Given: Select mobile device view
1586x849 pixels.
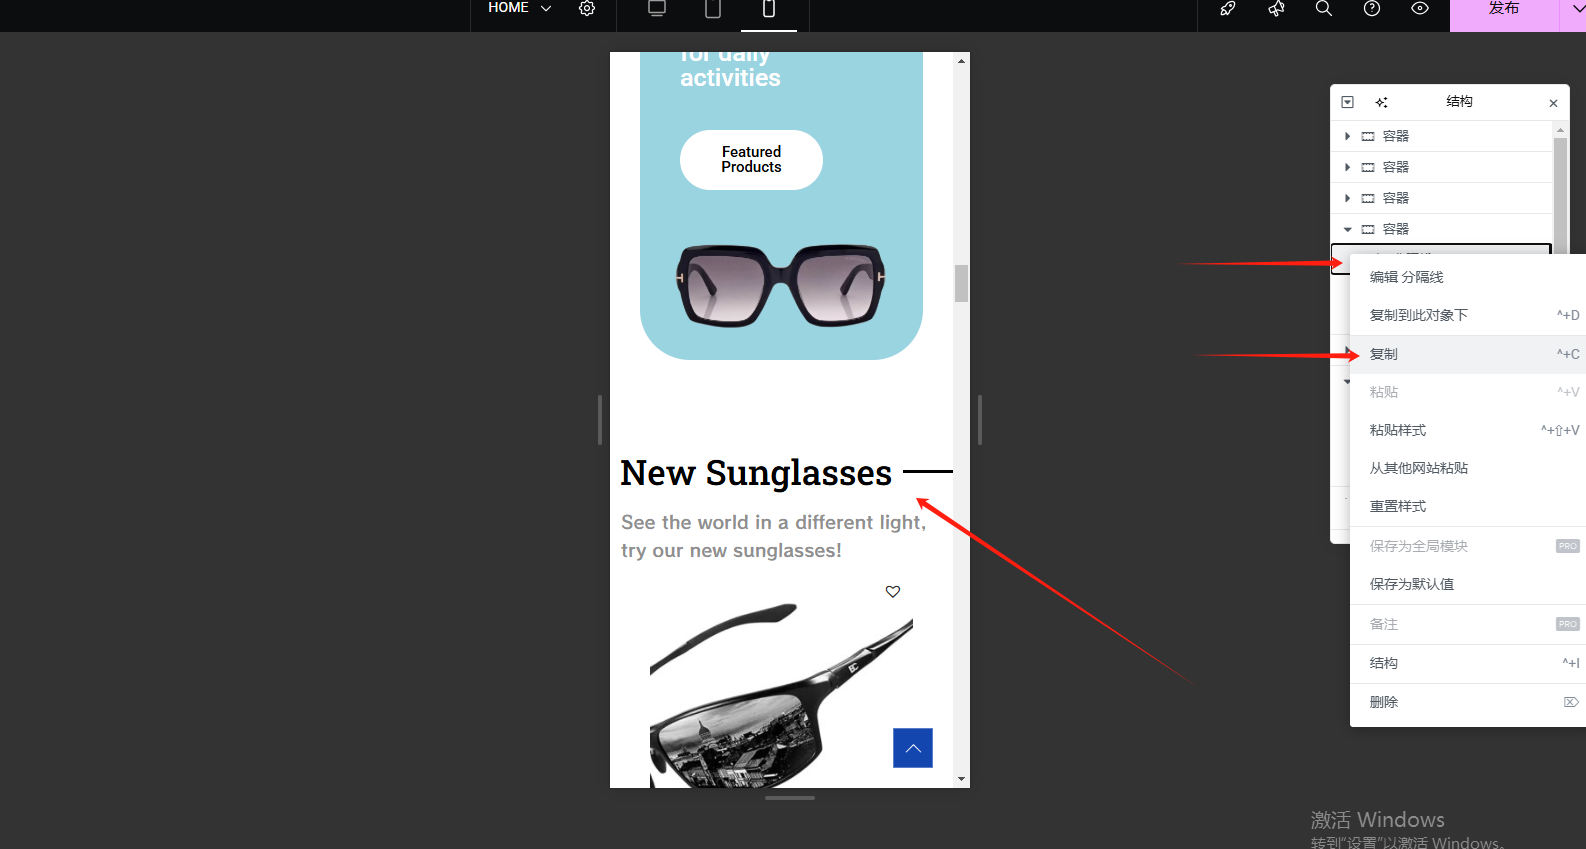Looking at the screenshot, I should [769, 9].
